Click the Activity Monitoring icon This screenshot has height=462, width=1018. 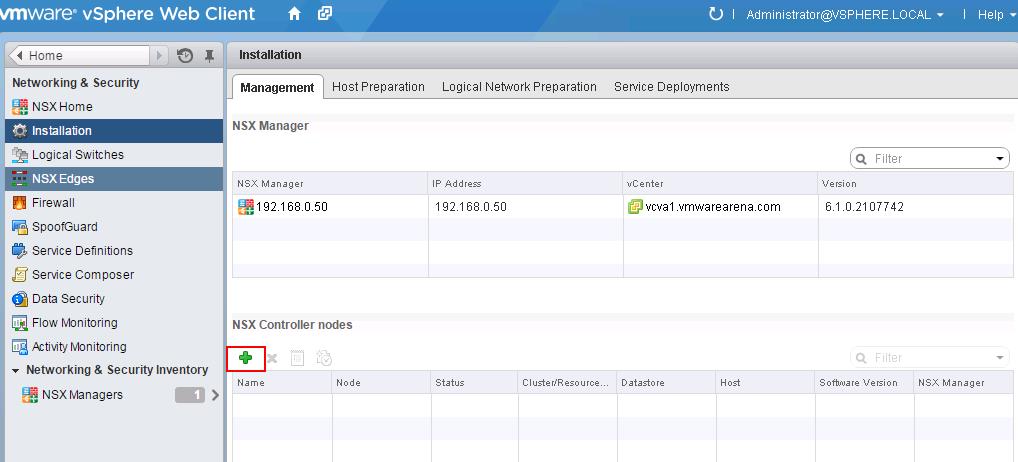coord(20,347)
